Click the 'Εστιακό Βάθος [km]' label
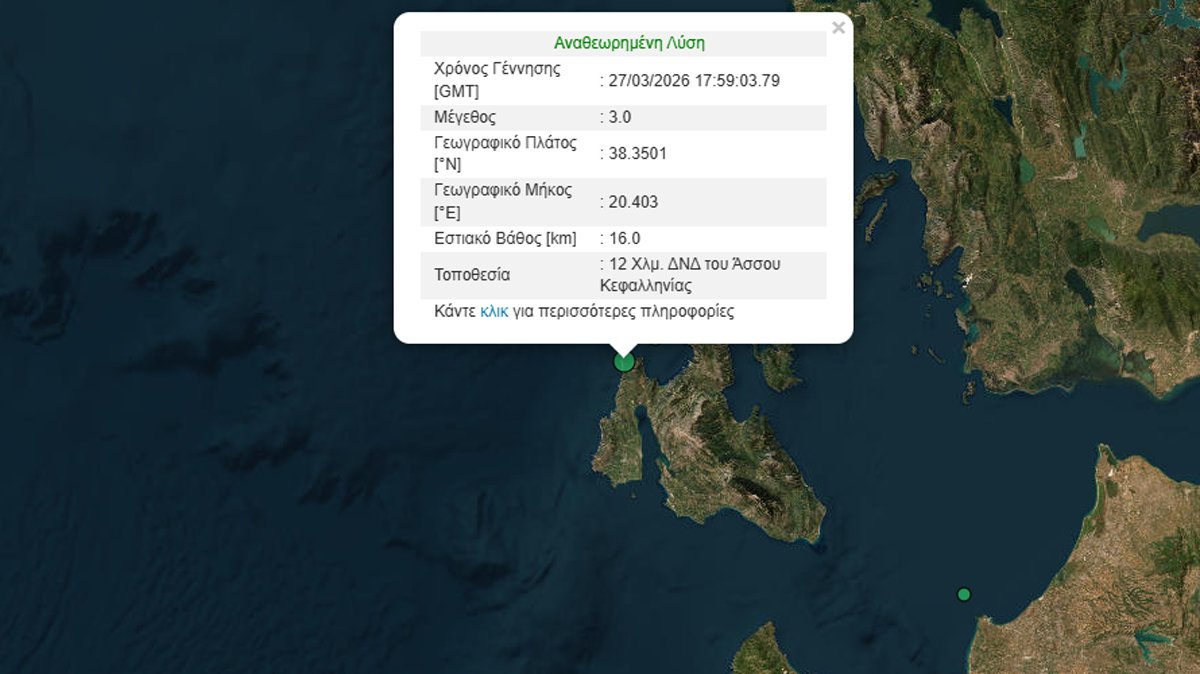The height and width of the screenshot is (674, 1200). click(505, 238)
